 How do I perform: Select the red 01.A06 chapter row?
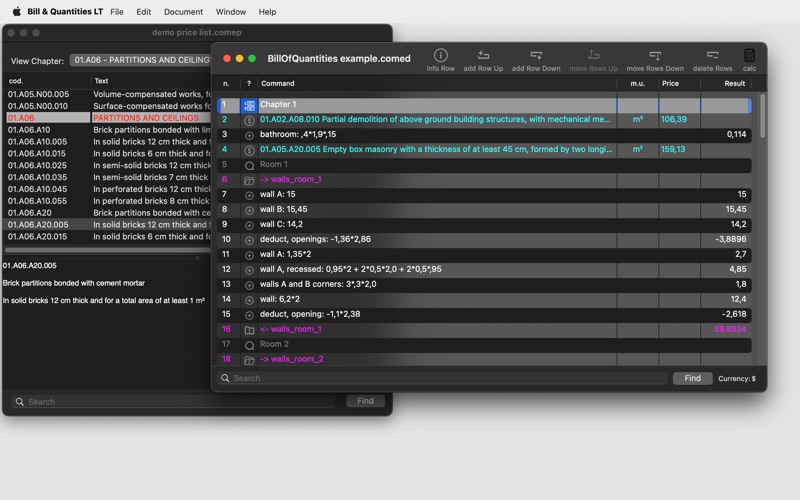click(107, 118)
